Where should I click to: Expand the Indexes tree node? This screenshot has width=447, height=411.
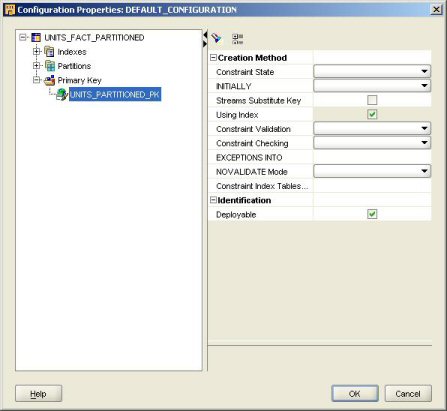[x=36, y=52]
